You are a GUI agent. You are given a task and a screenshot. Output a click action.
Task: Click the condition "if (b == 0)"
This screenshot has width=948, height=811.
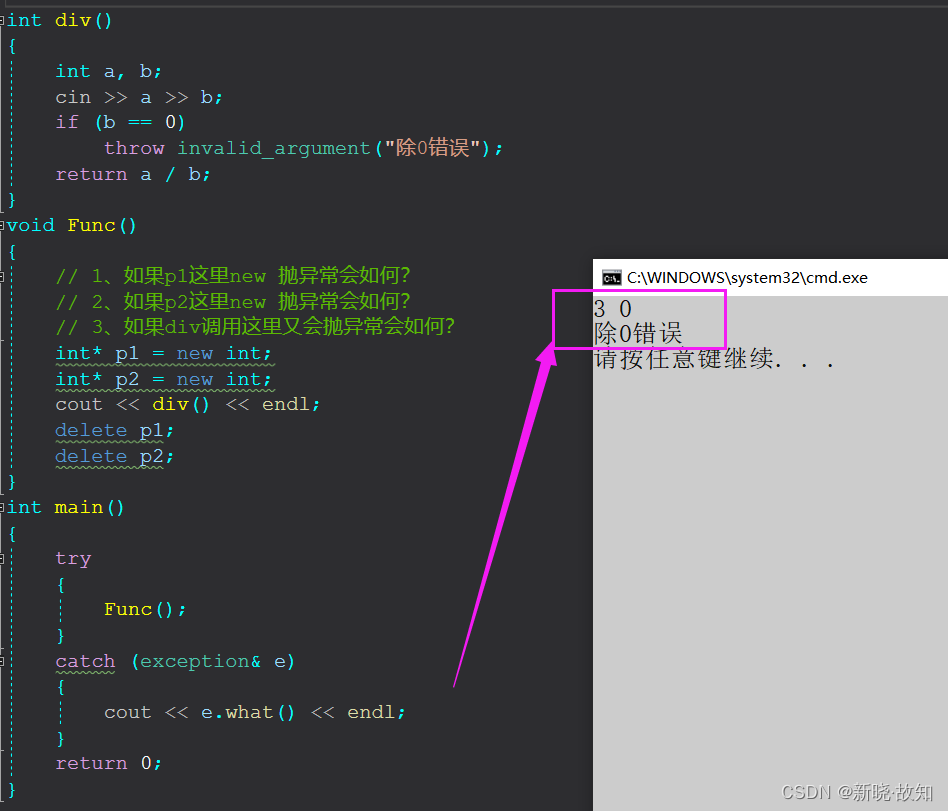(120, 122)
